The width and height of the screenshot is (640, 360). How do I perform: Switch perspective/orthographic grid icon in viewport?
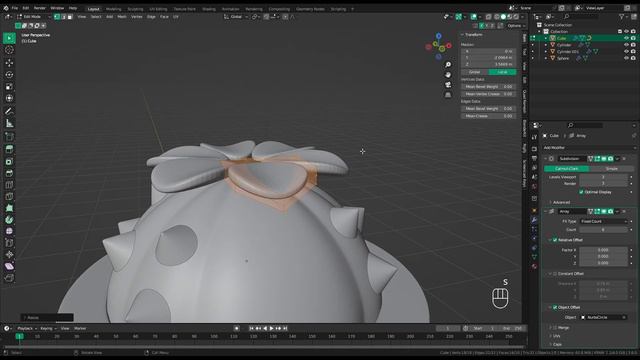point(448,95)
